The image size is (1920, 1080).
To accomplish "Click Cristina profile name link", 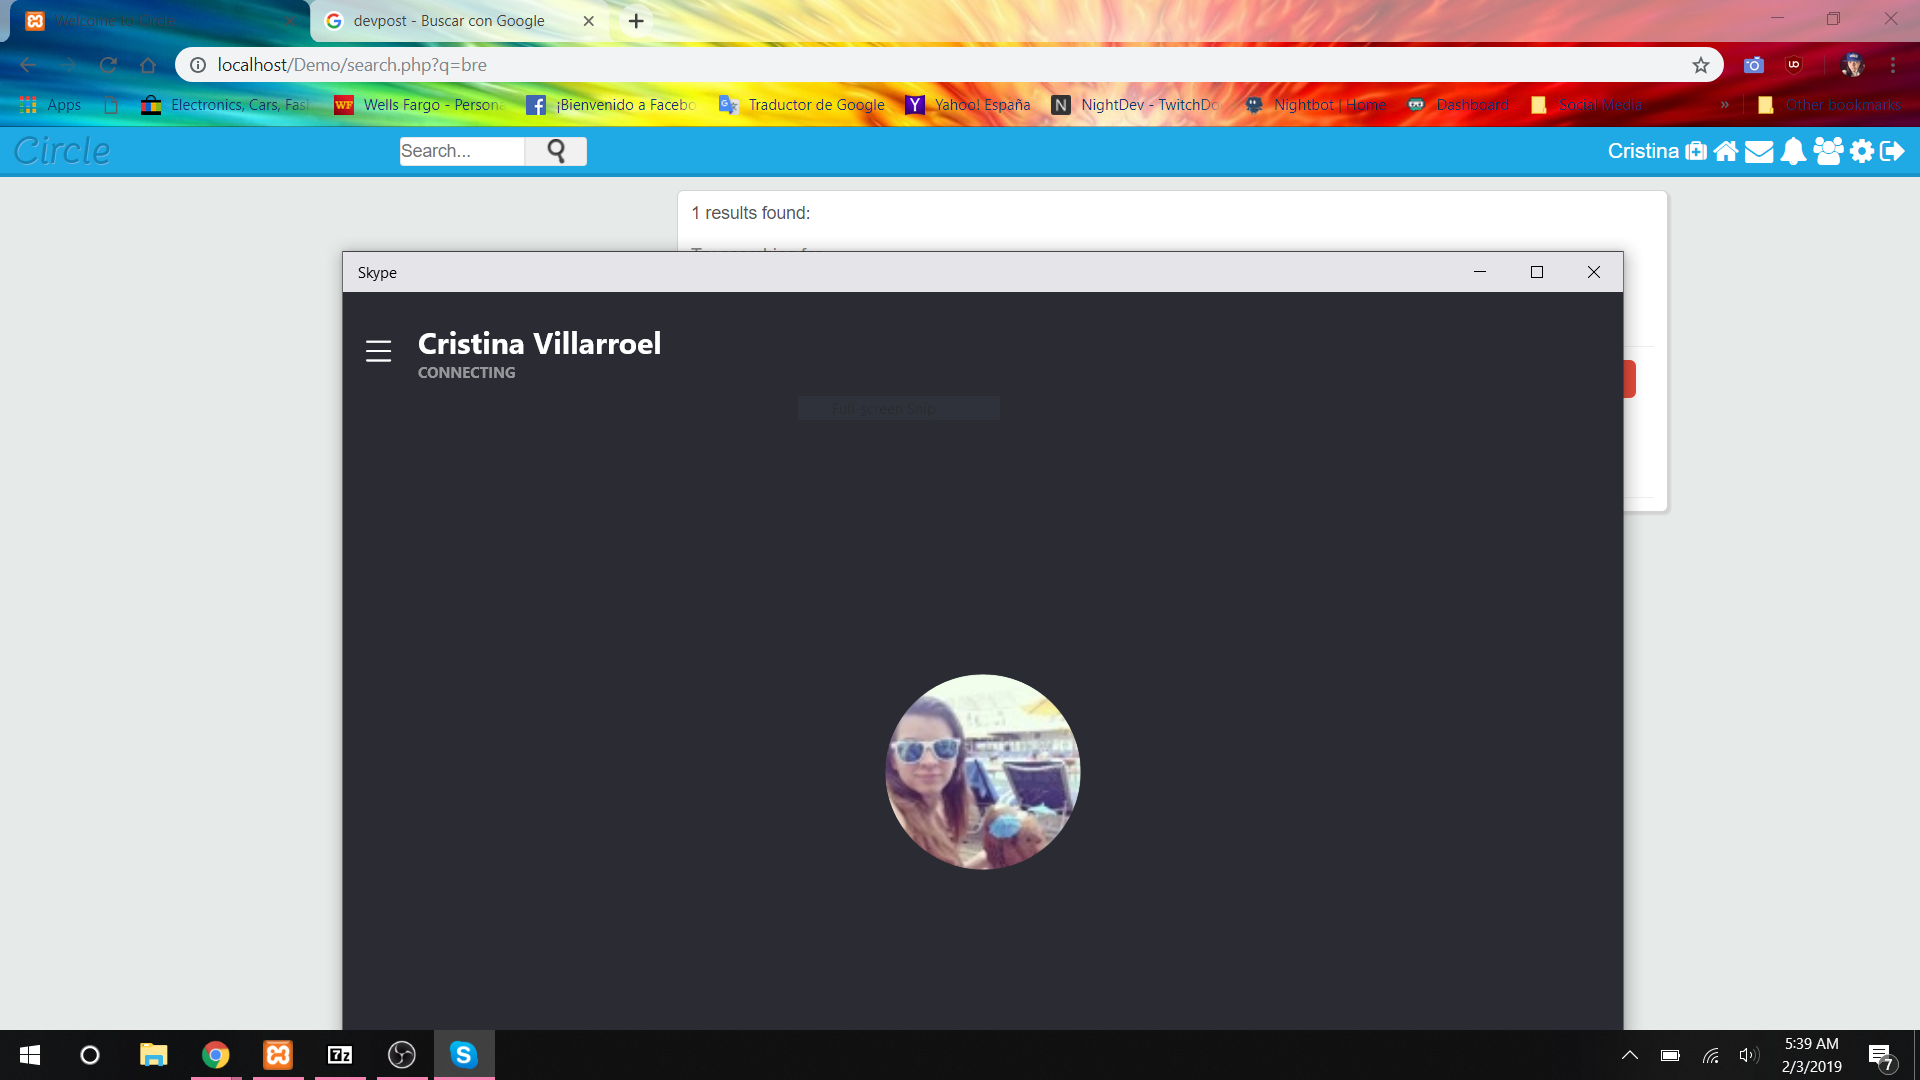I will pos(1642,151).
